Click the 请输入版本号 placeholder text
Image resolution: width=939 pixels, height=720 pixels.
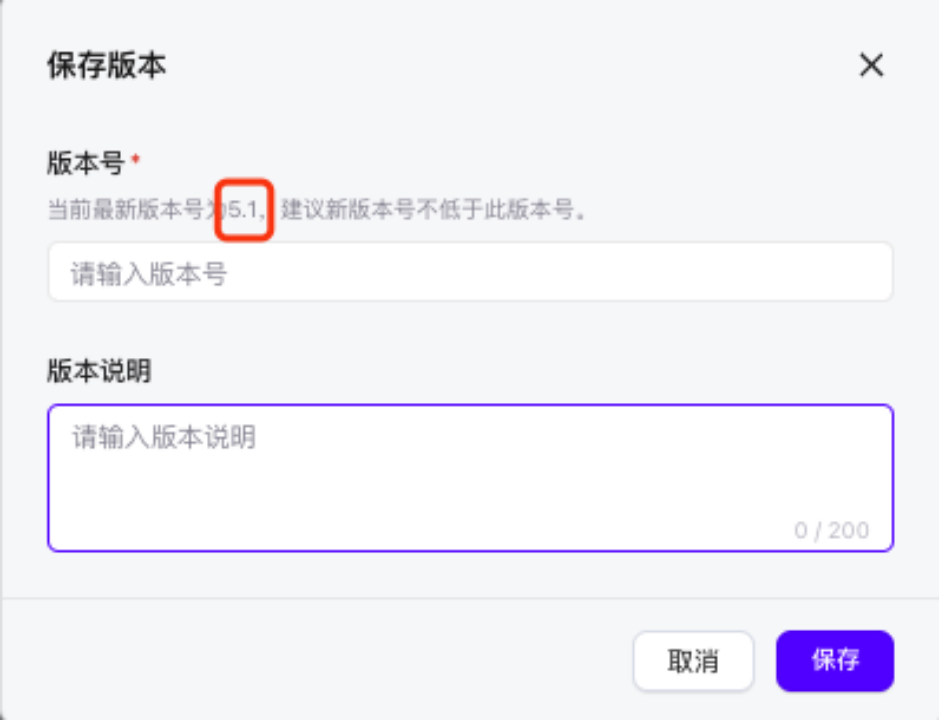[x=149, y=274]
